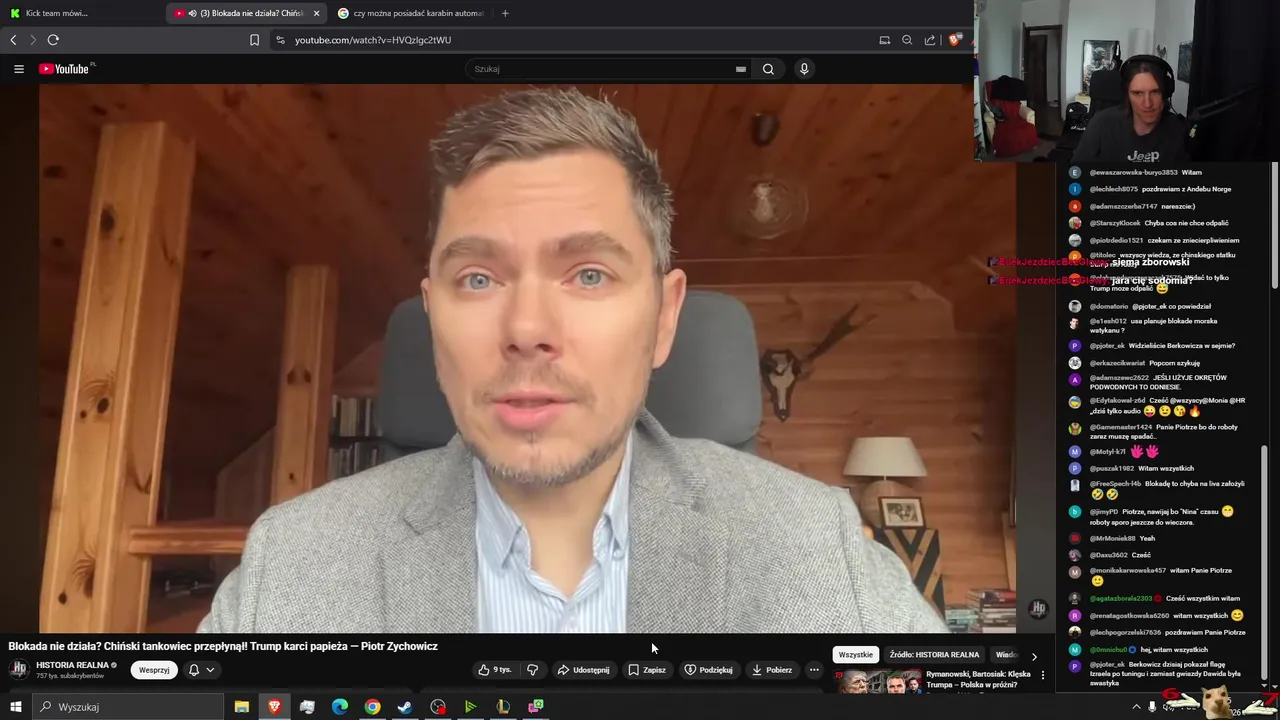This screenshot has width=1280, height=720.
Task: Select the Blokada nie działa YouTube tab
Action: pos(247,13)
